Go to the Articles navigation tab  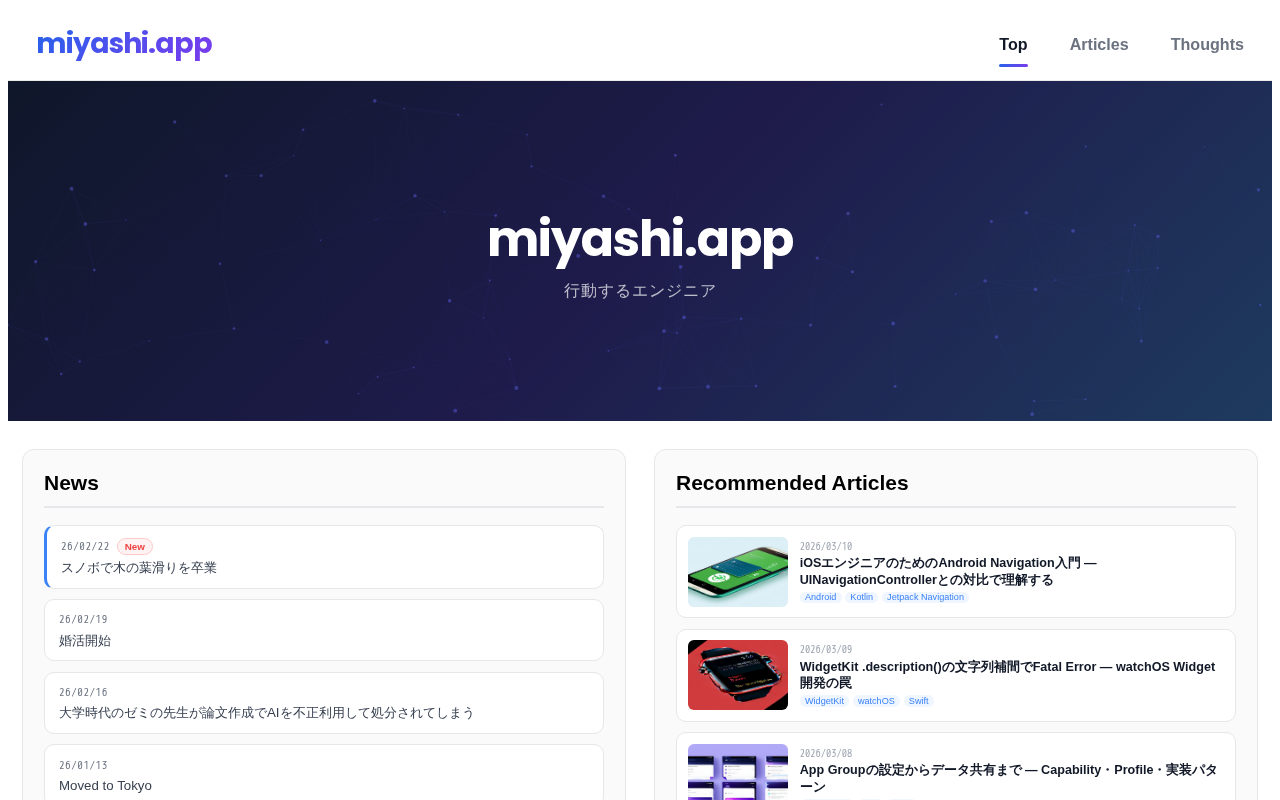(1099, 45)
